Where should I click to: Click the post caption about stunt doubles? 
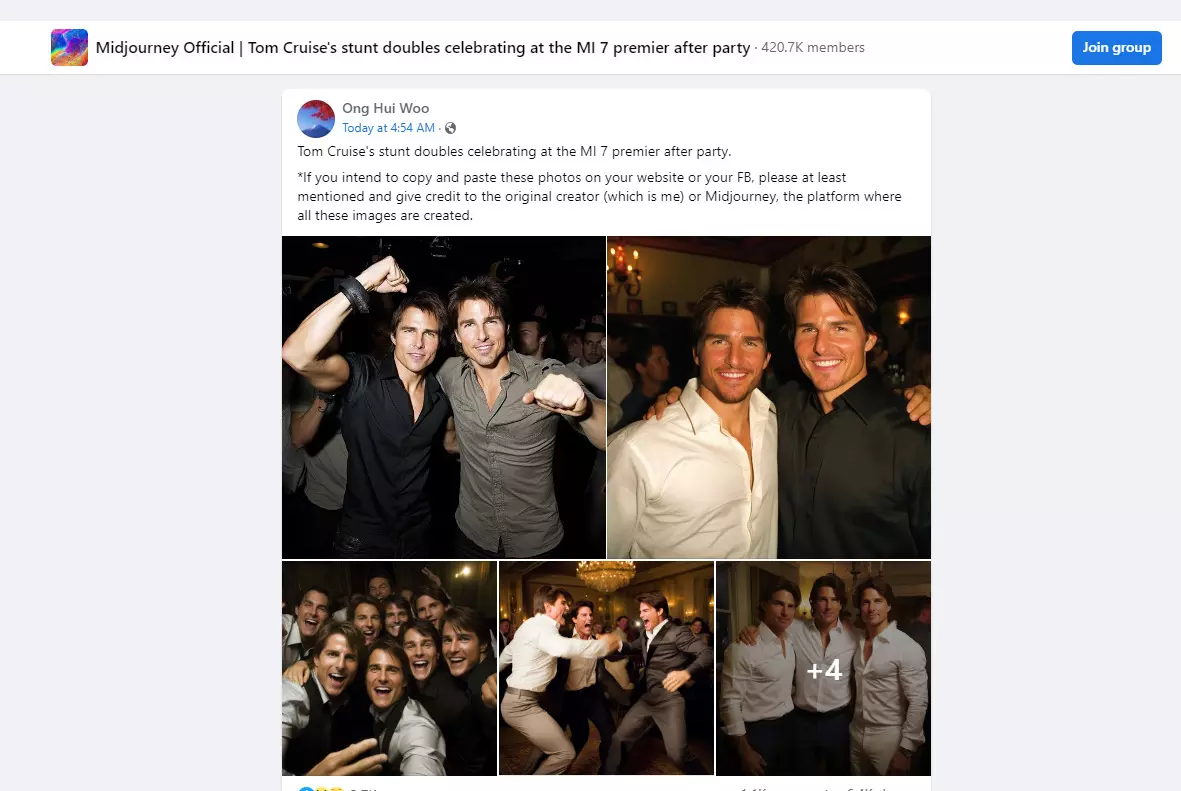pos(514,152)
